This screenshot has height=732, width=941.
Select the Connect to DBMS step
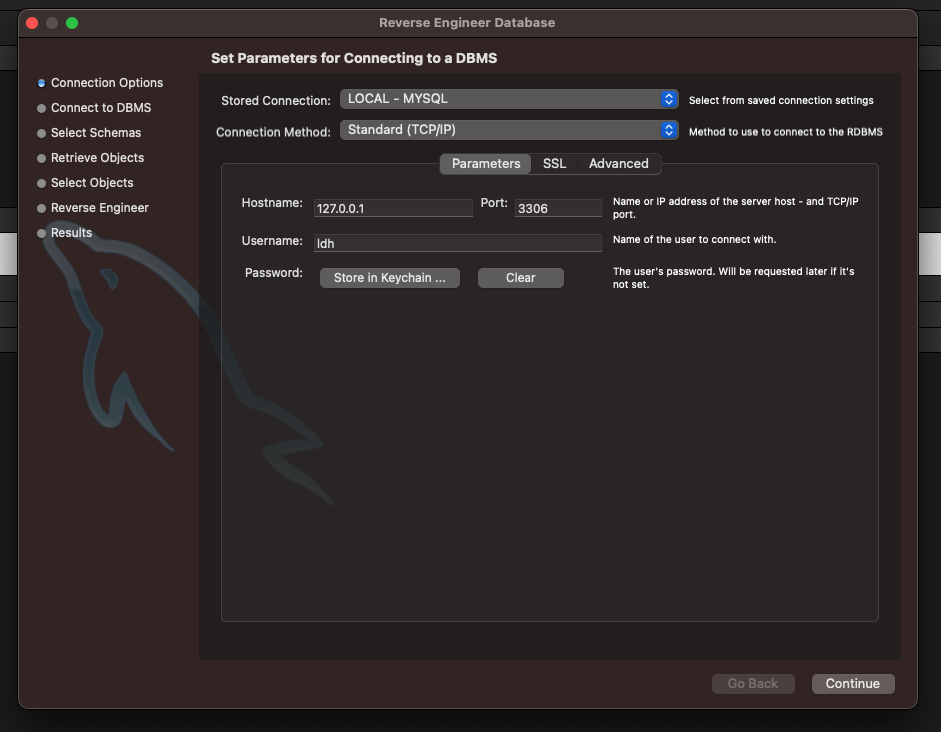pyautogui.click(x=101, y=108)
